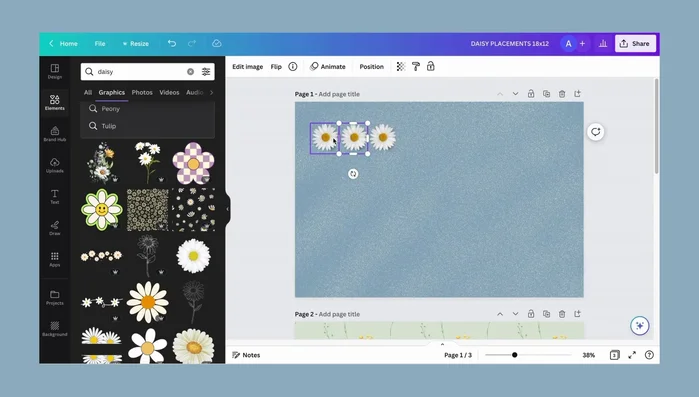Go back to Home
699x397 pixels.
[x=63, y=43]
